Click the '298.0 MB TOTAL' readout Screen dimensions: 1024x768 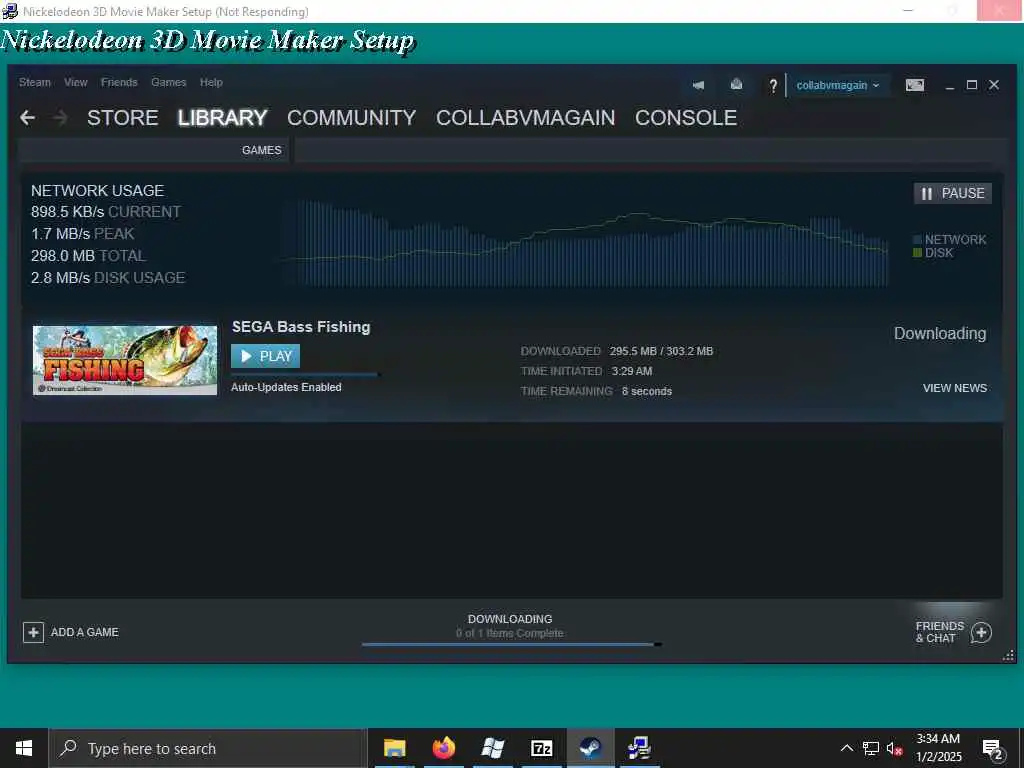tap(88, 256)
